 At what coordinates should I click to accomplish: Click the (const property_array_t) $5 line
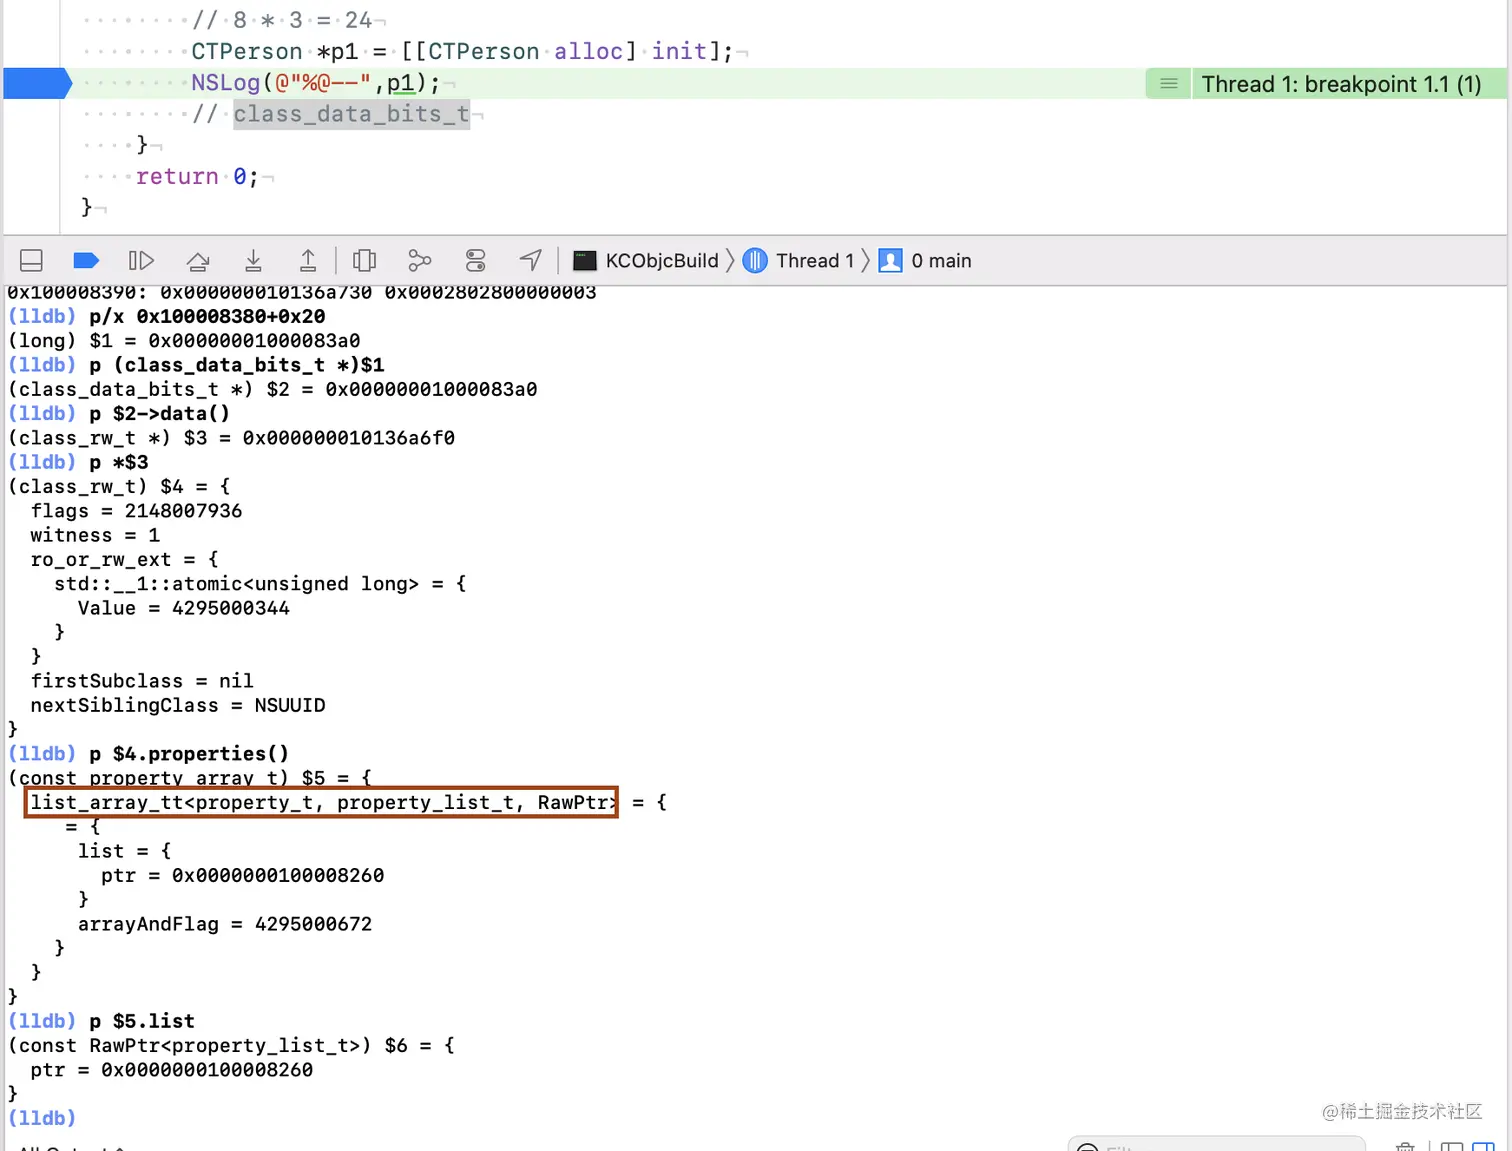coord(190,778)
